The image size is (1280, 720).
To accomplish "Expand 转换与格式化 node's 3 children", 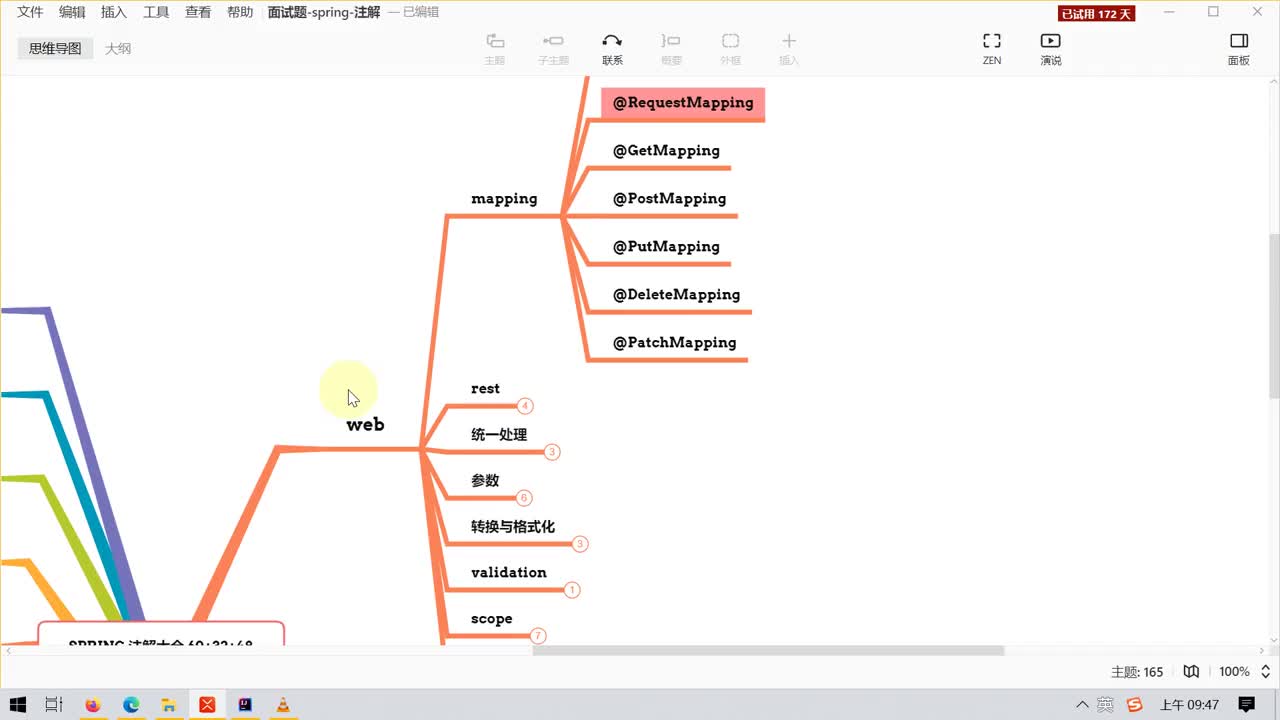I will pos(580,544).
